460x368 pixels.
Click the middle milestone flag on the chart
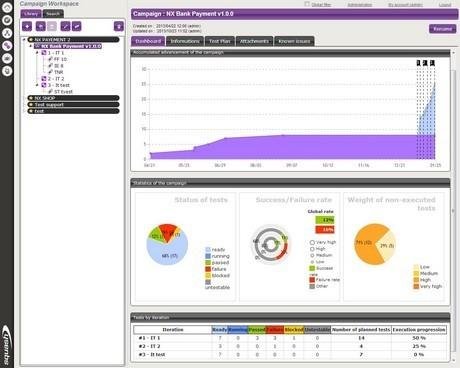pyautogui.click(x=425, y=63)
